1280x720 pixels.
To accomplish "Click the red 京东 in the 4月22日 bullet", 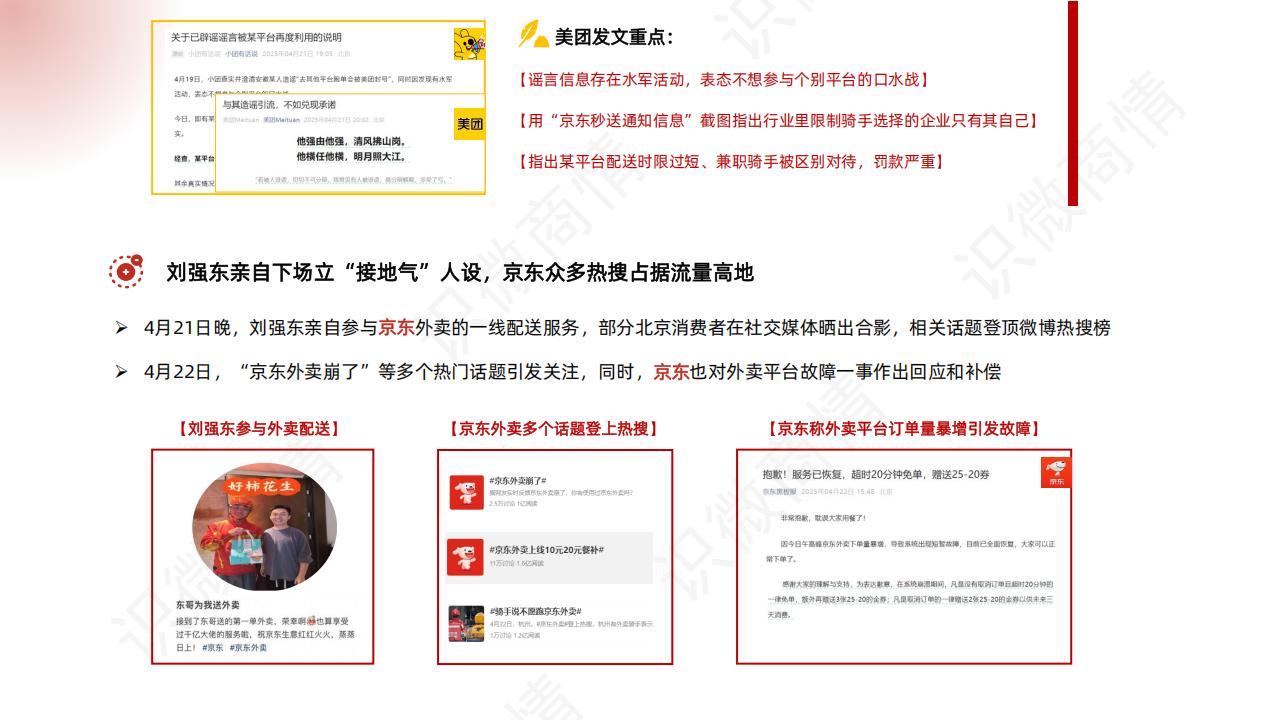I will pyautogui.click(x=671, y=372).
